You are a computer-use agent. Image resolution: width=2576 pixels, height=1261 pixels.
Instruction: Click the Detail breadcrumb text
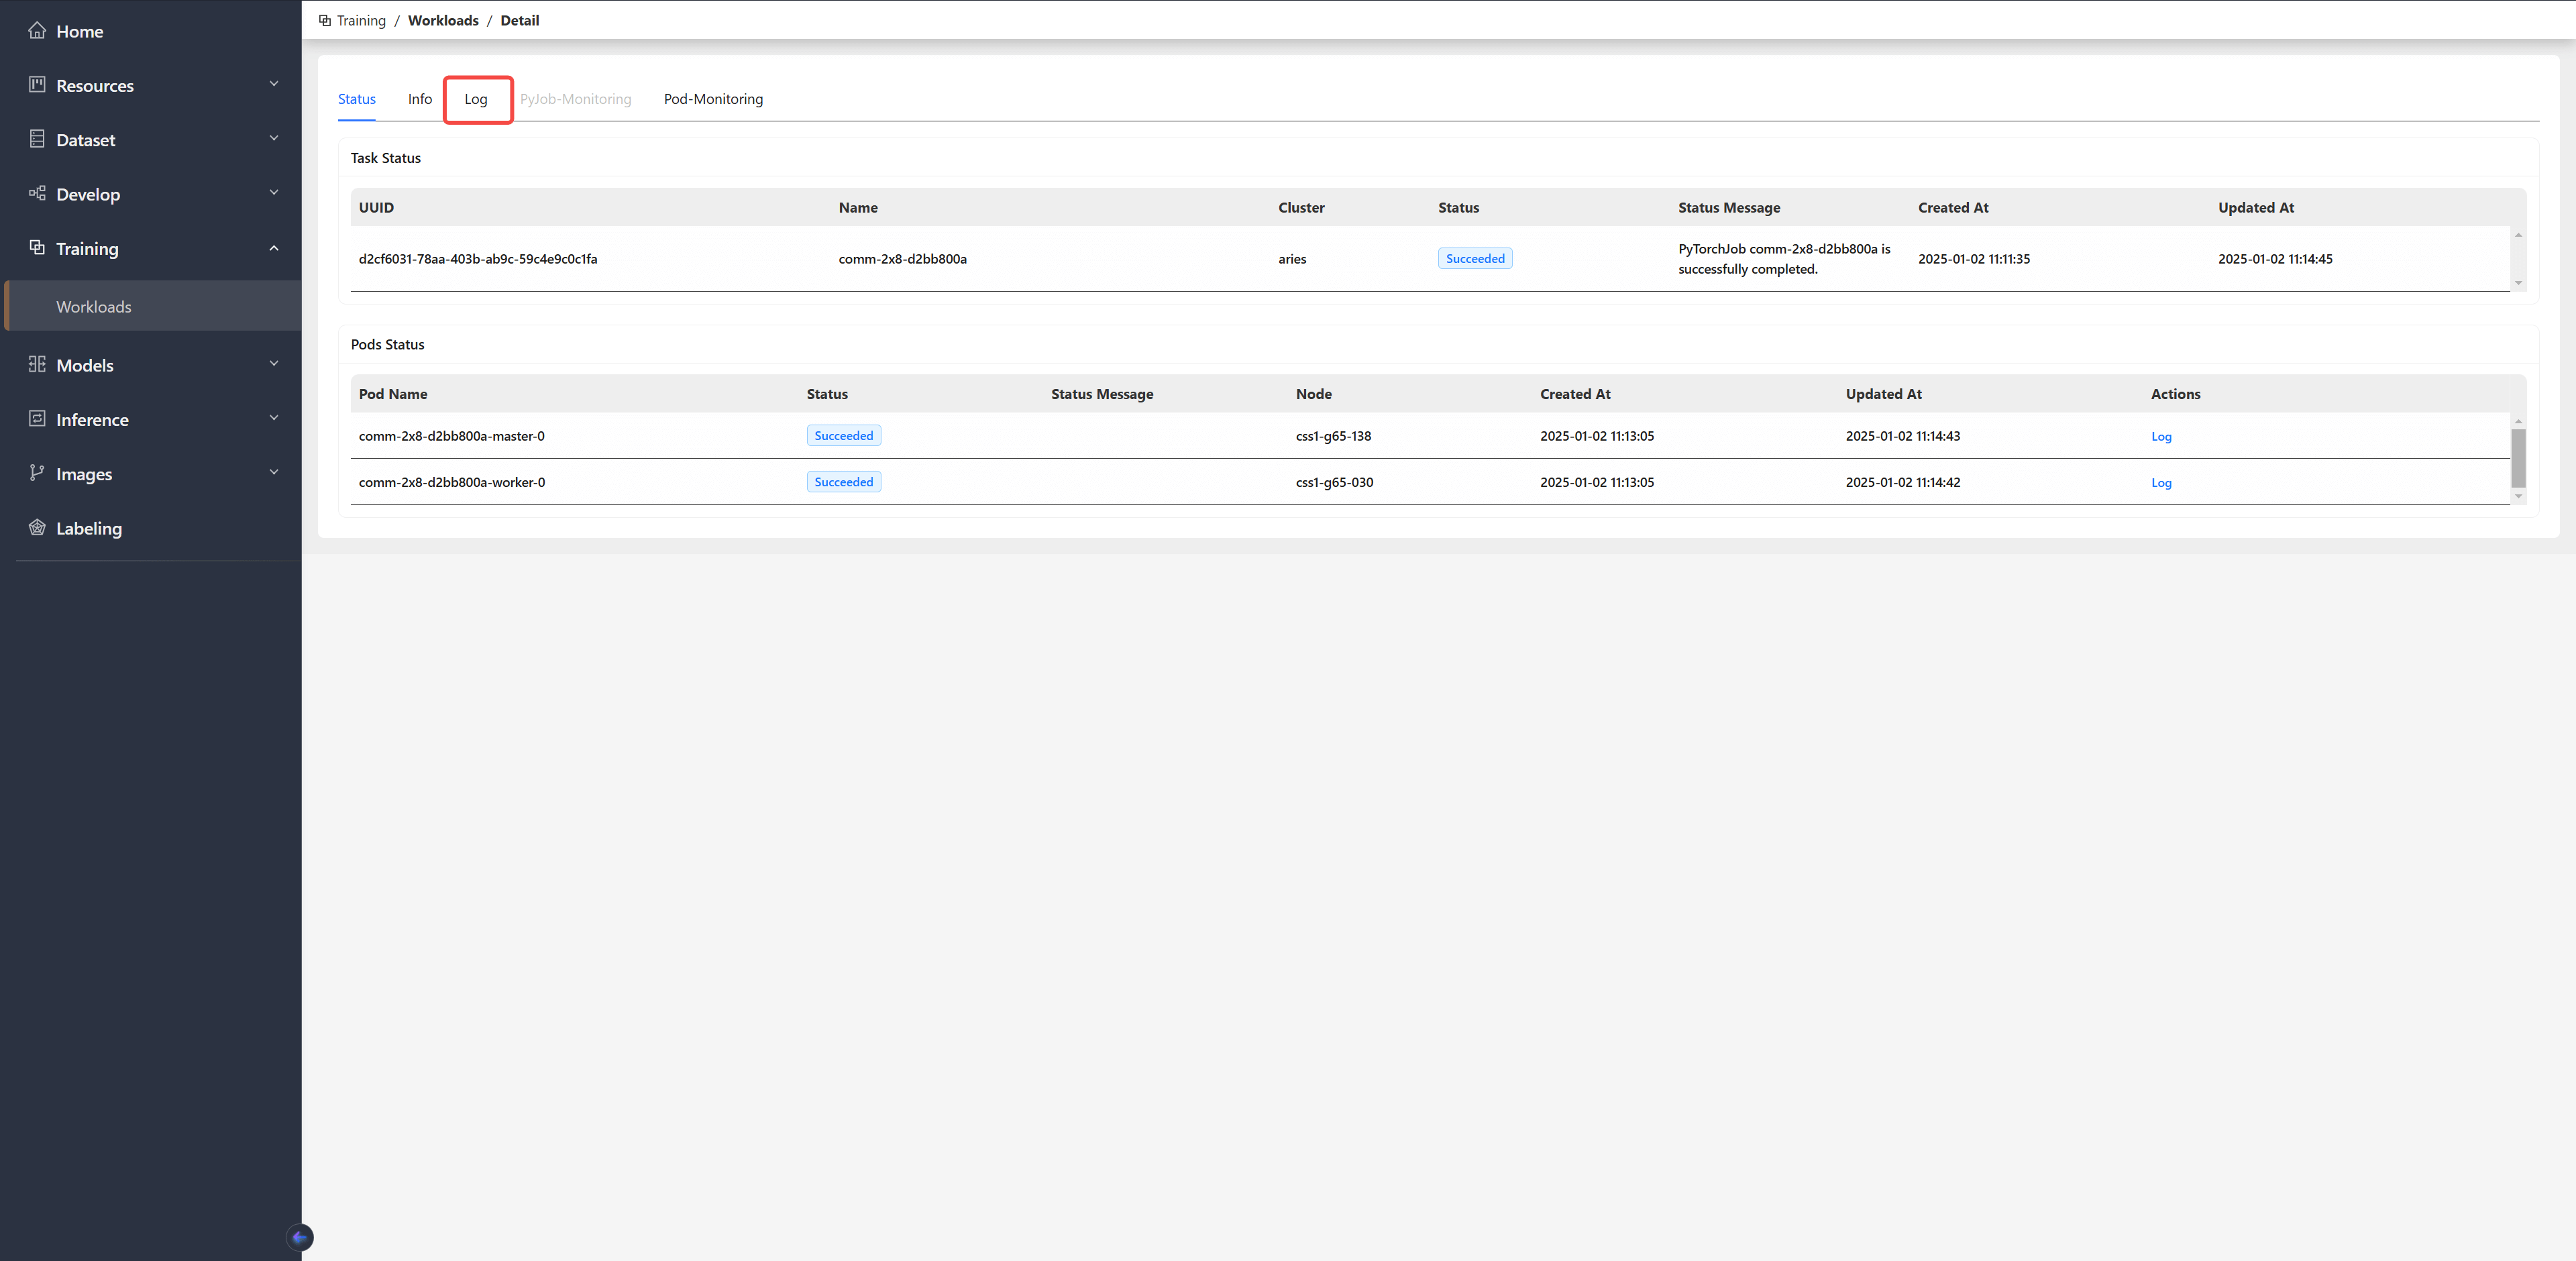click(x=520, y=20)
